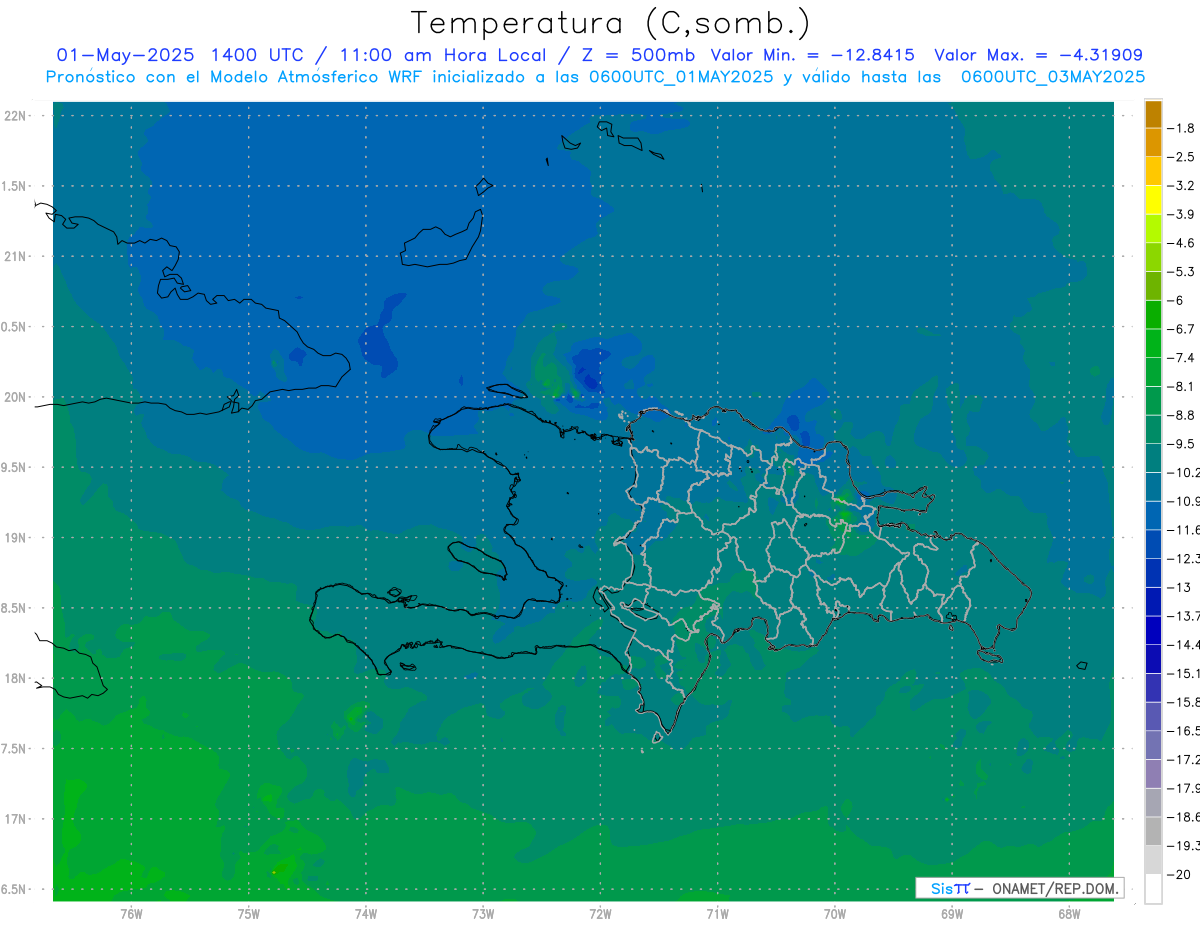Click the 69W longitude axis label
Image resolution: width=1200 pixels, height=927 pixels.
point(951,914)
